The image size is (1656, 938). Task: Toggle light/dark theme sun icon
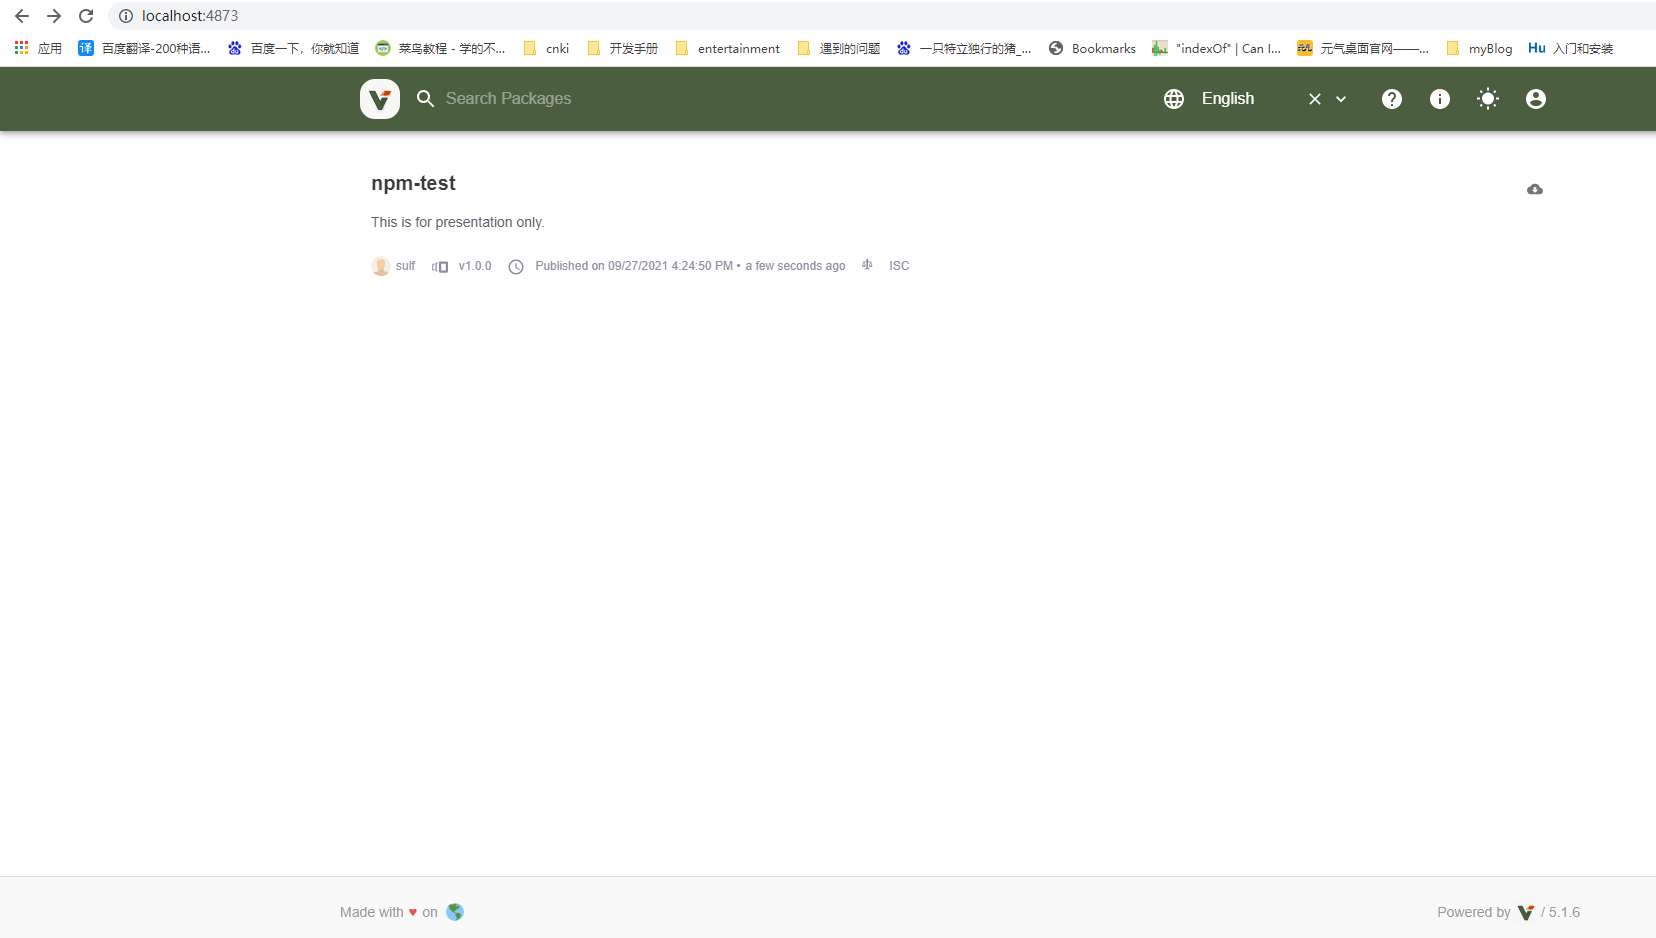tap(1487, 99)
